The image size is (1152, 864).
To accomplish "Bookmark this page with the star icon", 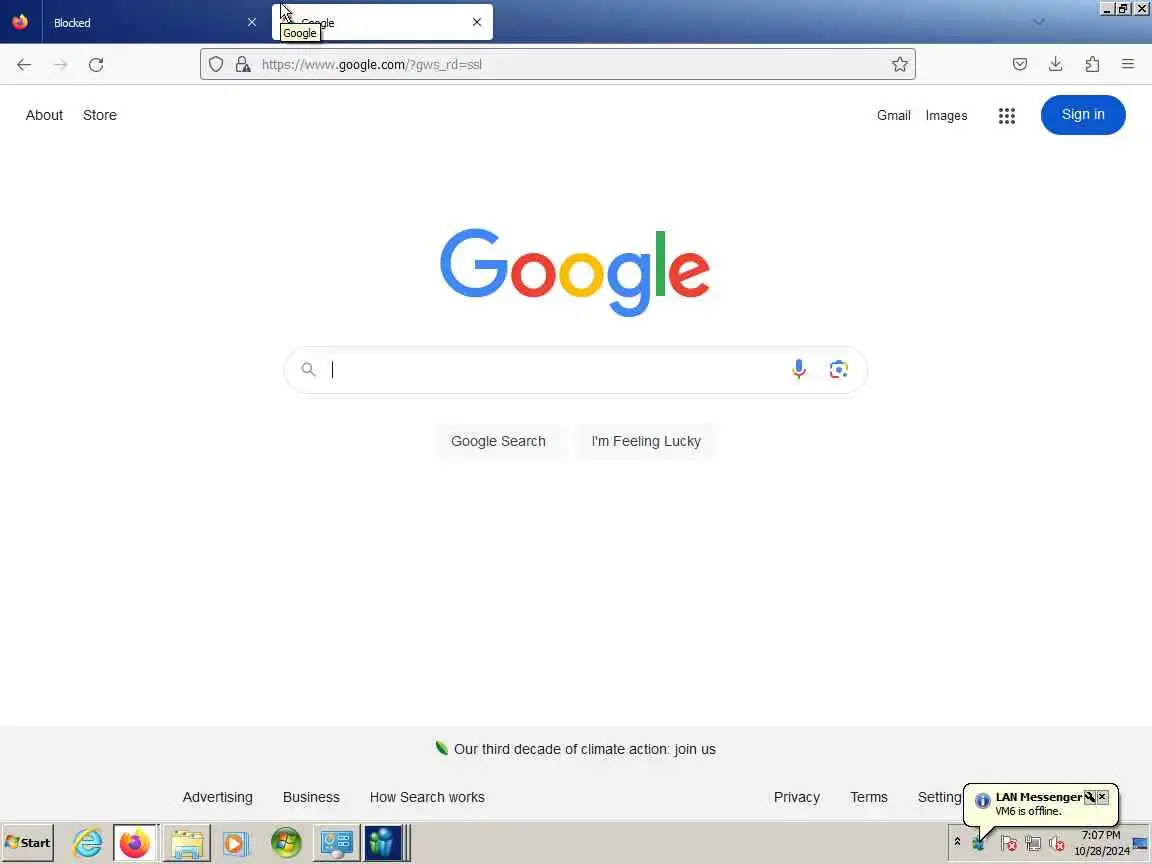I will pyautogui.click(x=899, y=65).
